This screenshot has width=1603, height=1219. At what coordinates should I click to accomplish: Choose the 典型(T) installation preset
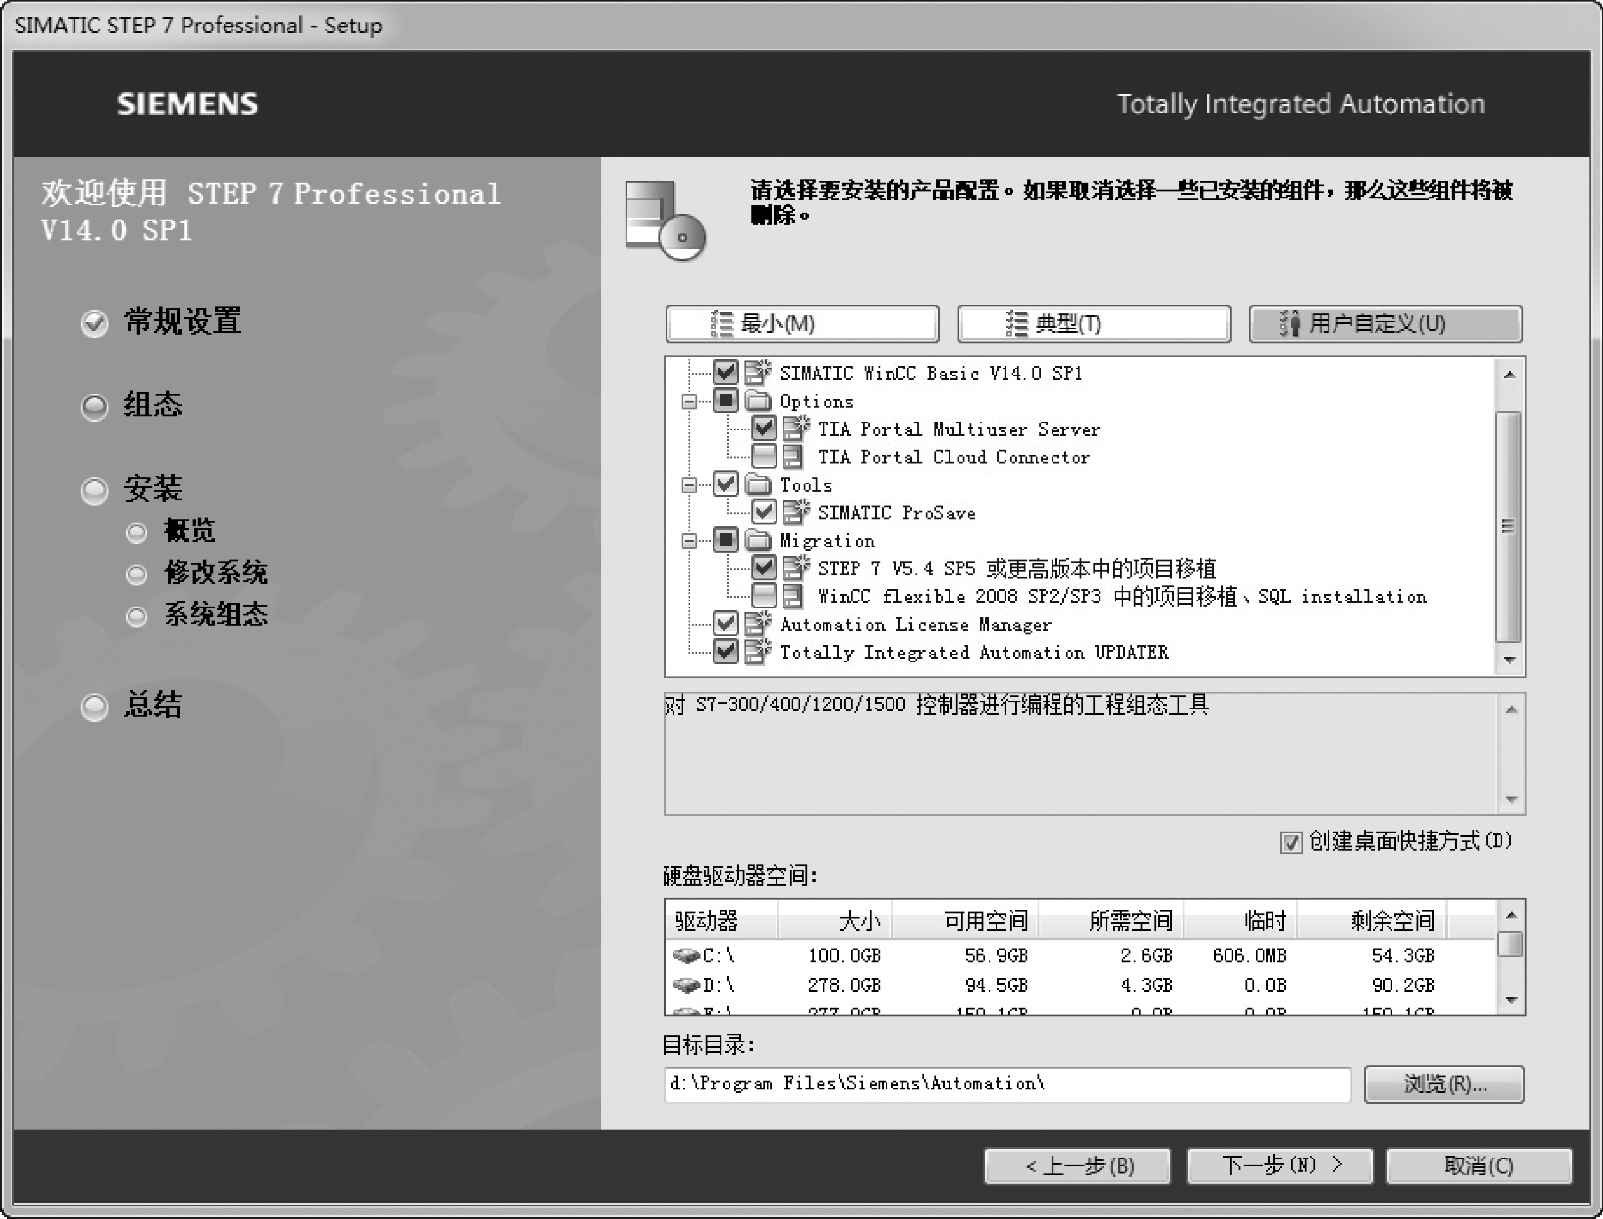(x=1094, y=324)
